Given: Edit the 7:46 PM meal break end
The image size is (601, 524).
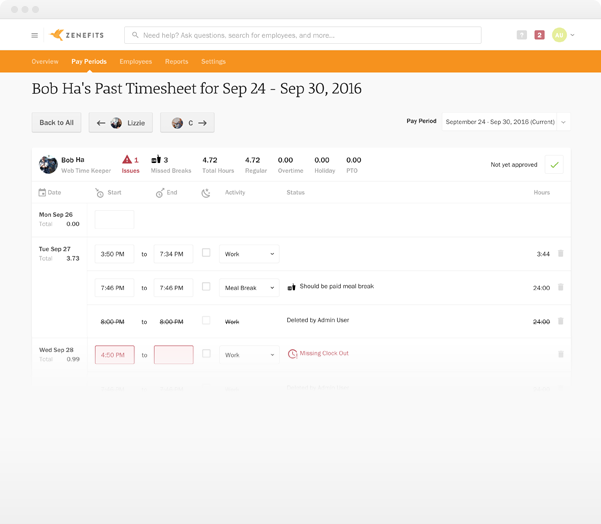Looking at the screenshot, I should [x=173, y=287].
